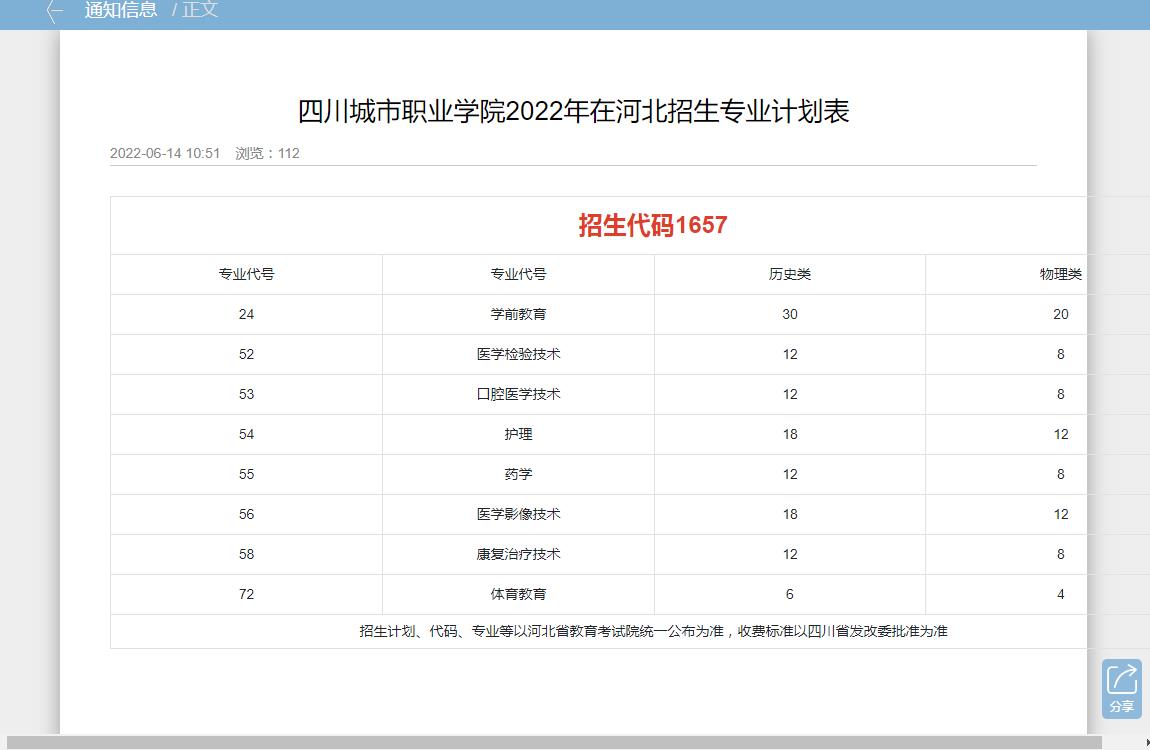1150x750 pixels.
Task: Click the 护理 cell
Action: (x=519, y=434)
